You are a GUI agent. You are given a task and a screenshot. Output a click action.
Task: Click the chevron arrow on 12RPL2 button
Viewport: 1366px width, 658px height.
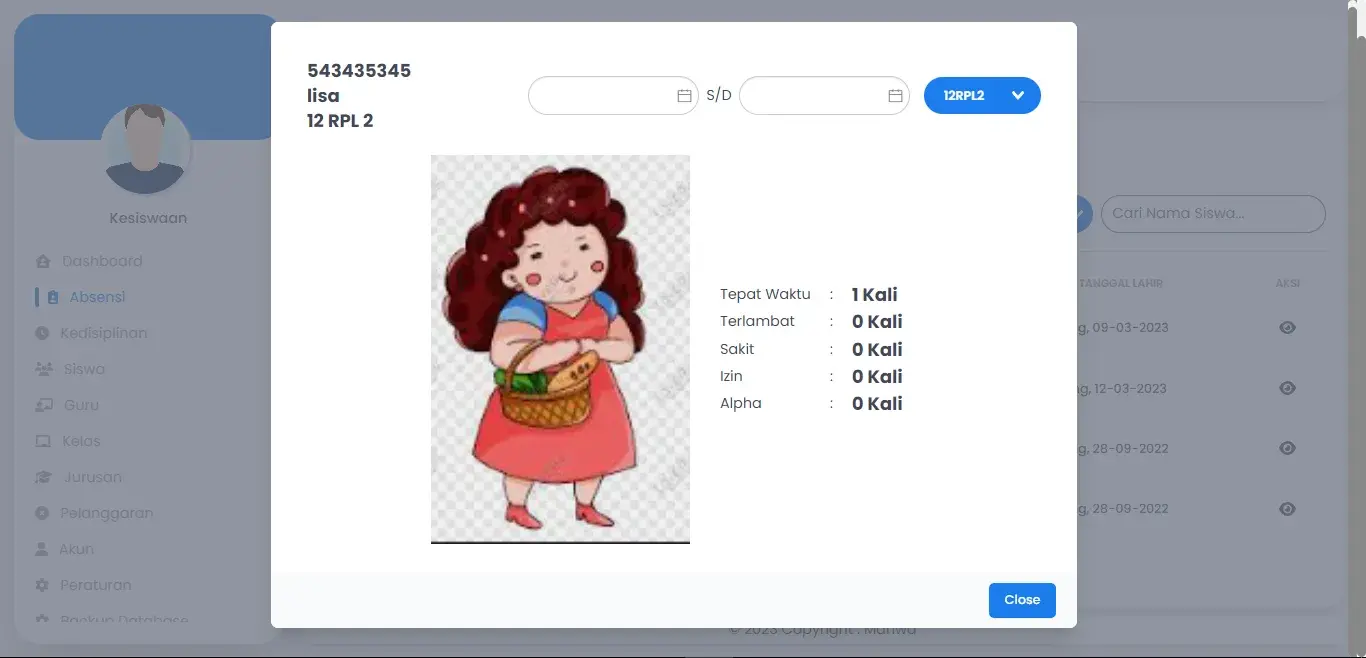[1018, 95]
